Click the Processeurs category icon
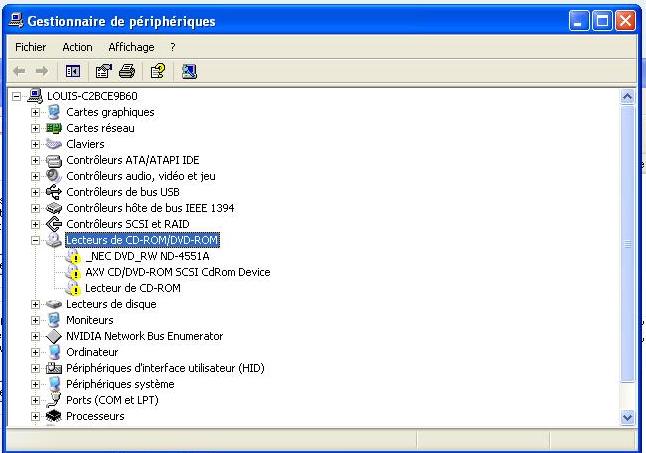This screenshot has height=453, width=646. pos(54,416)
